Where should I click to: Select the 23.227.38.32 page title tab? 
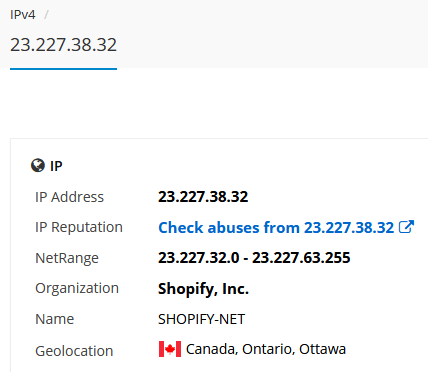click(x=63, y=44)
